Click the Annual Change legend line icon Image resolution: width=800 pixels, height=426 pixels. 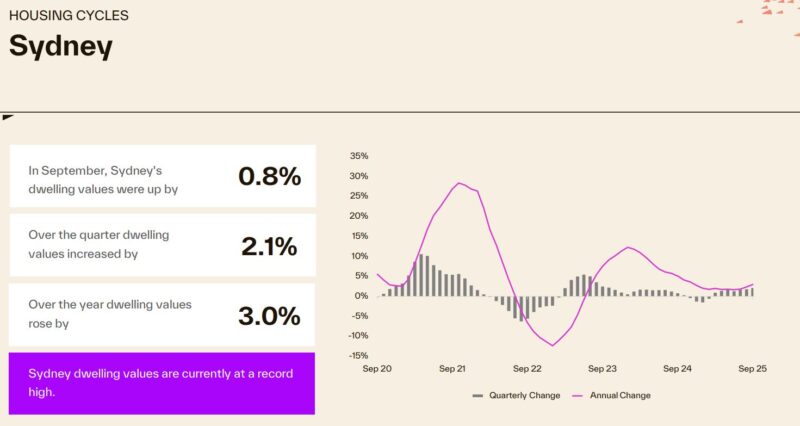576,395
